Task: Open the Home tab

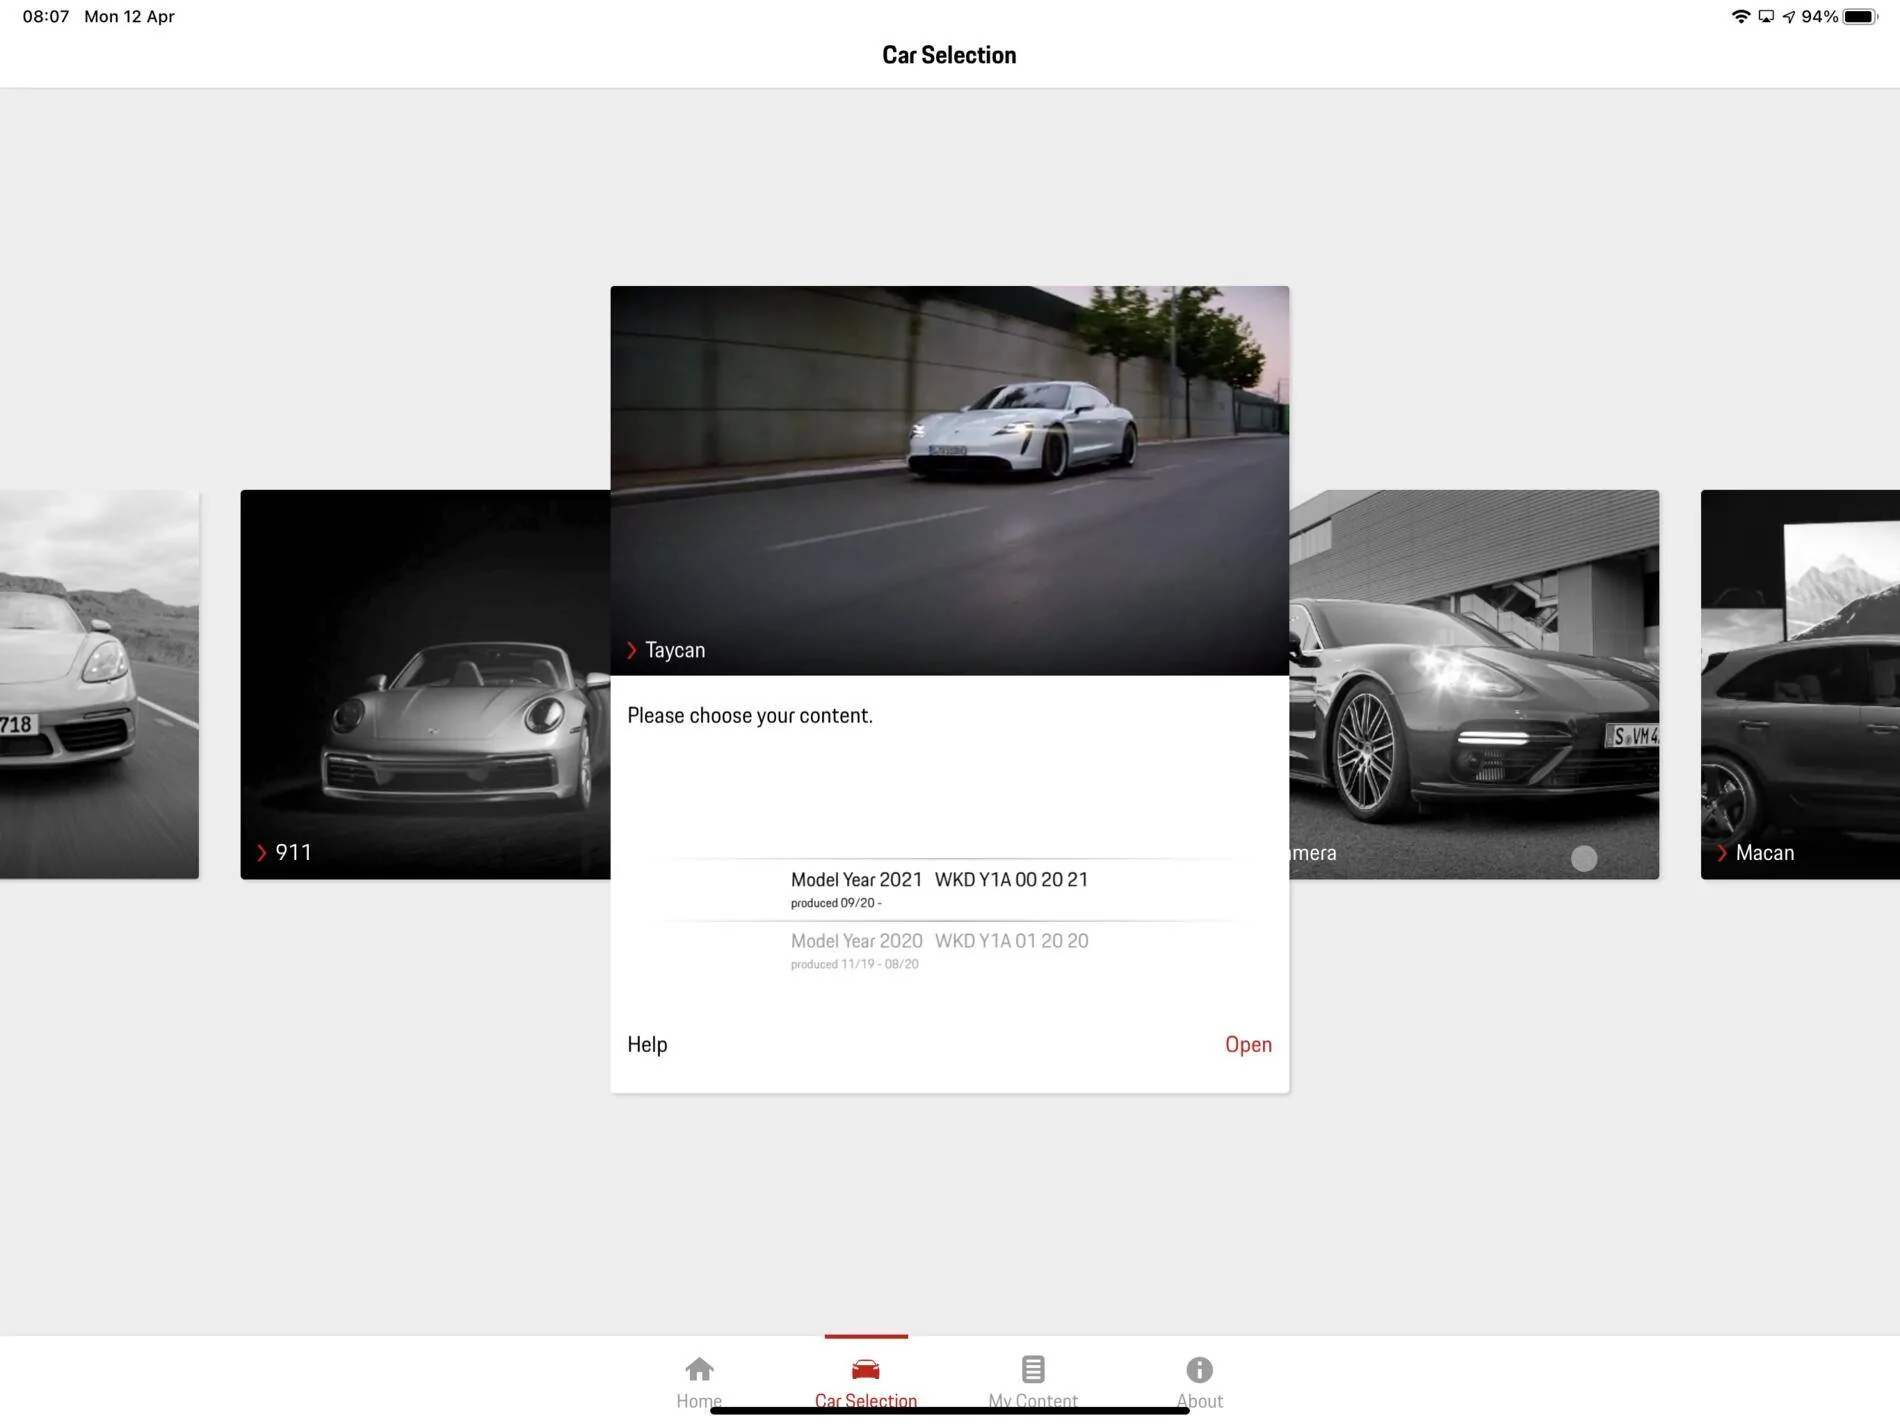Action: pyautogui.click(x=699, y=1381)
